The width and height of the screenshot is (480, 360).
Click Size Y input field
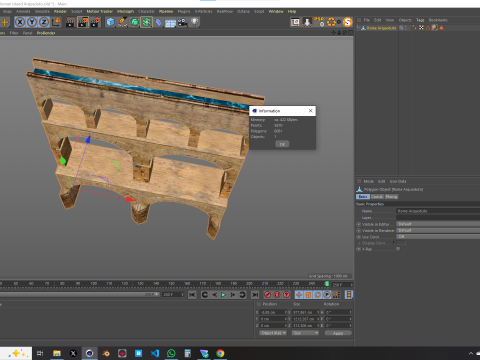[305, 319]
